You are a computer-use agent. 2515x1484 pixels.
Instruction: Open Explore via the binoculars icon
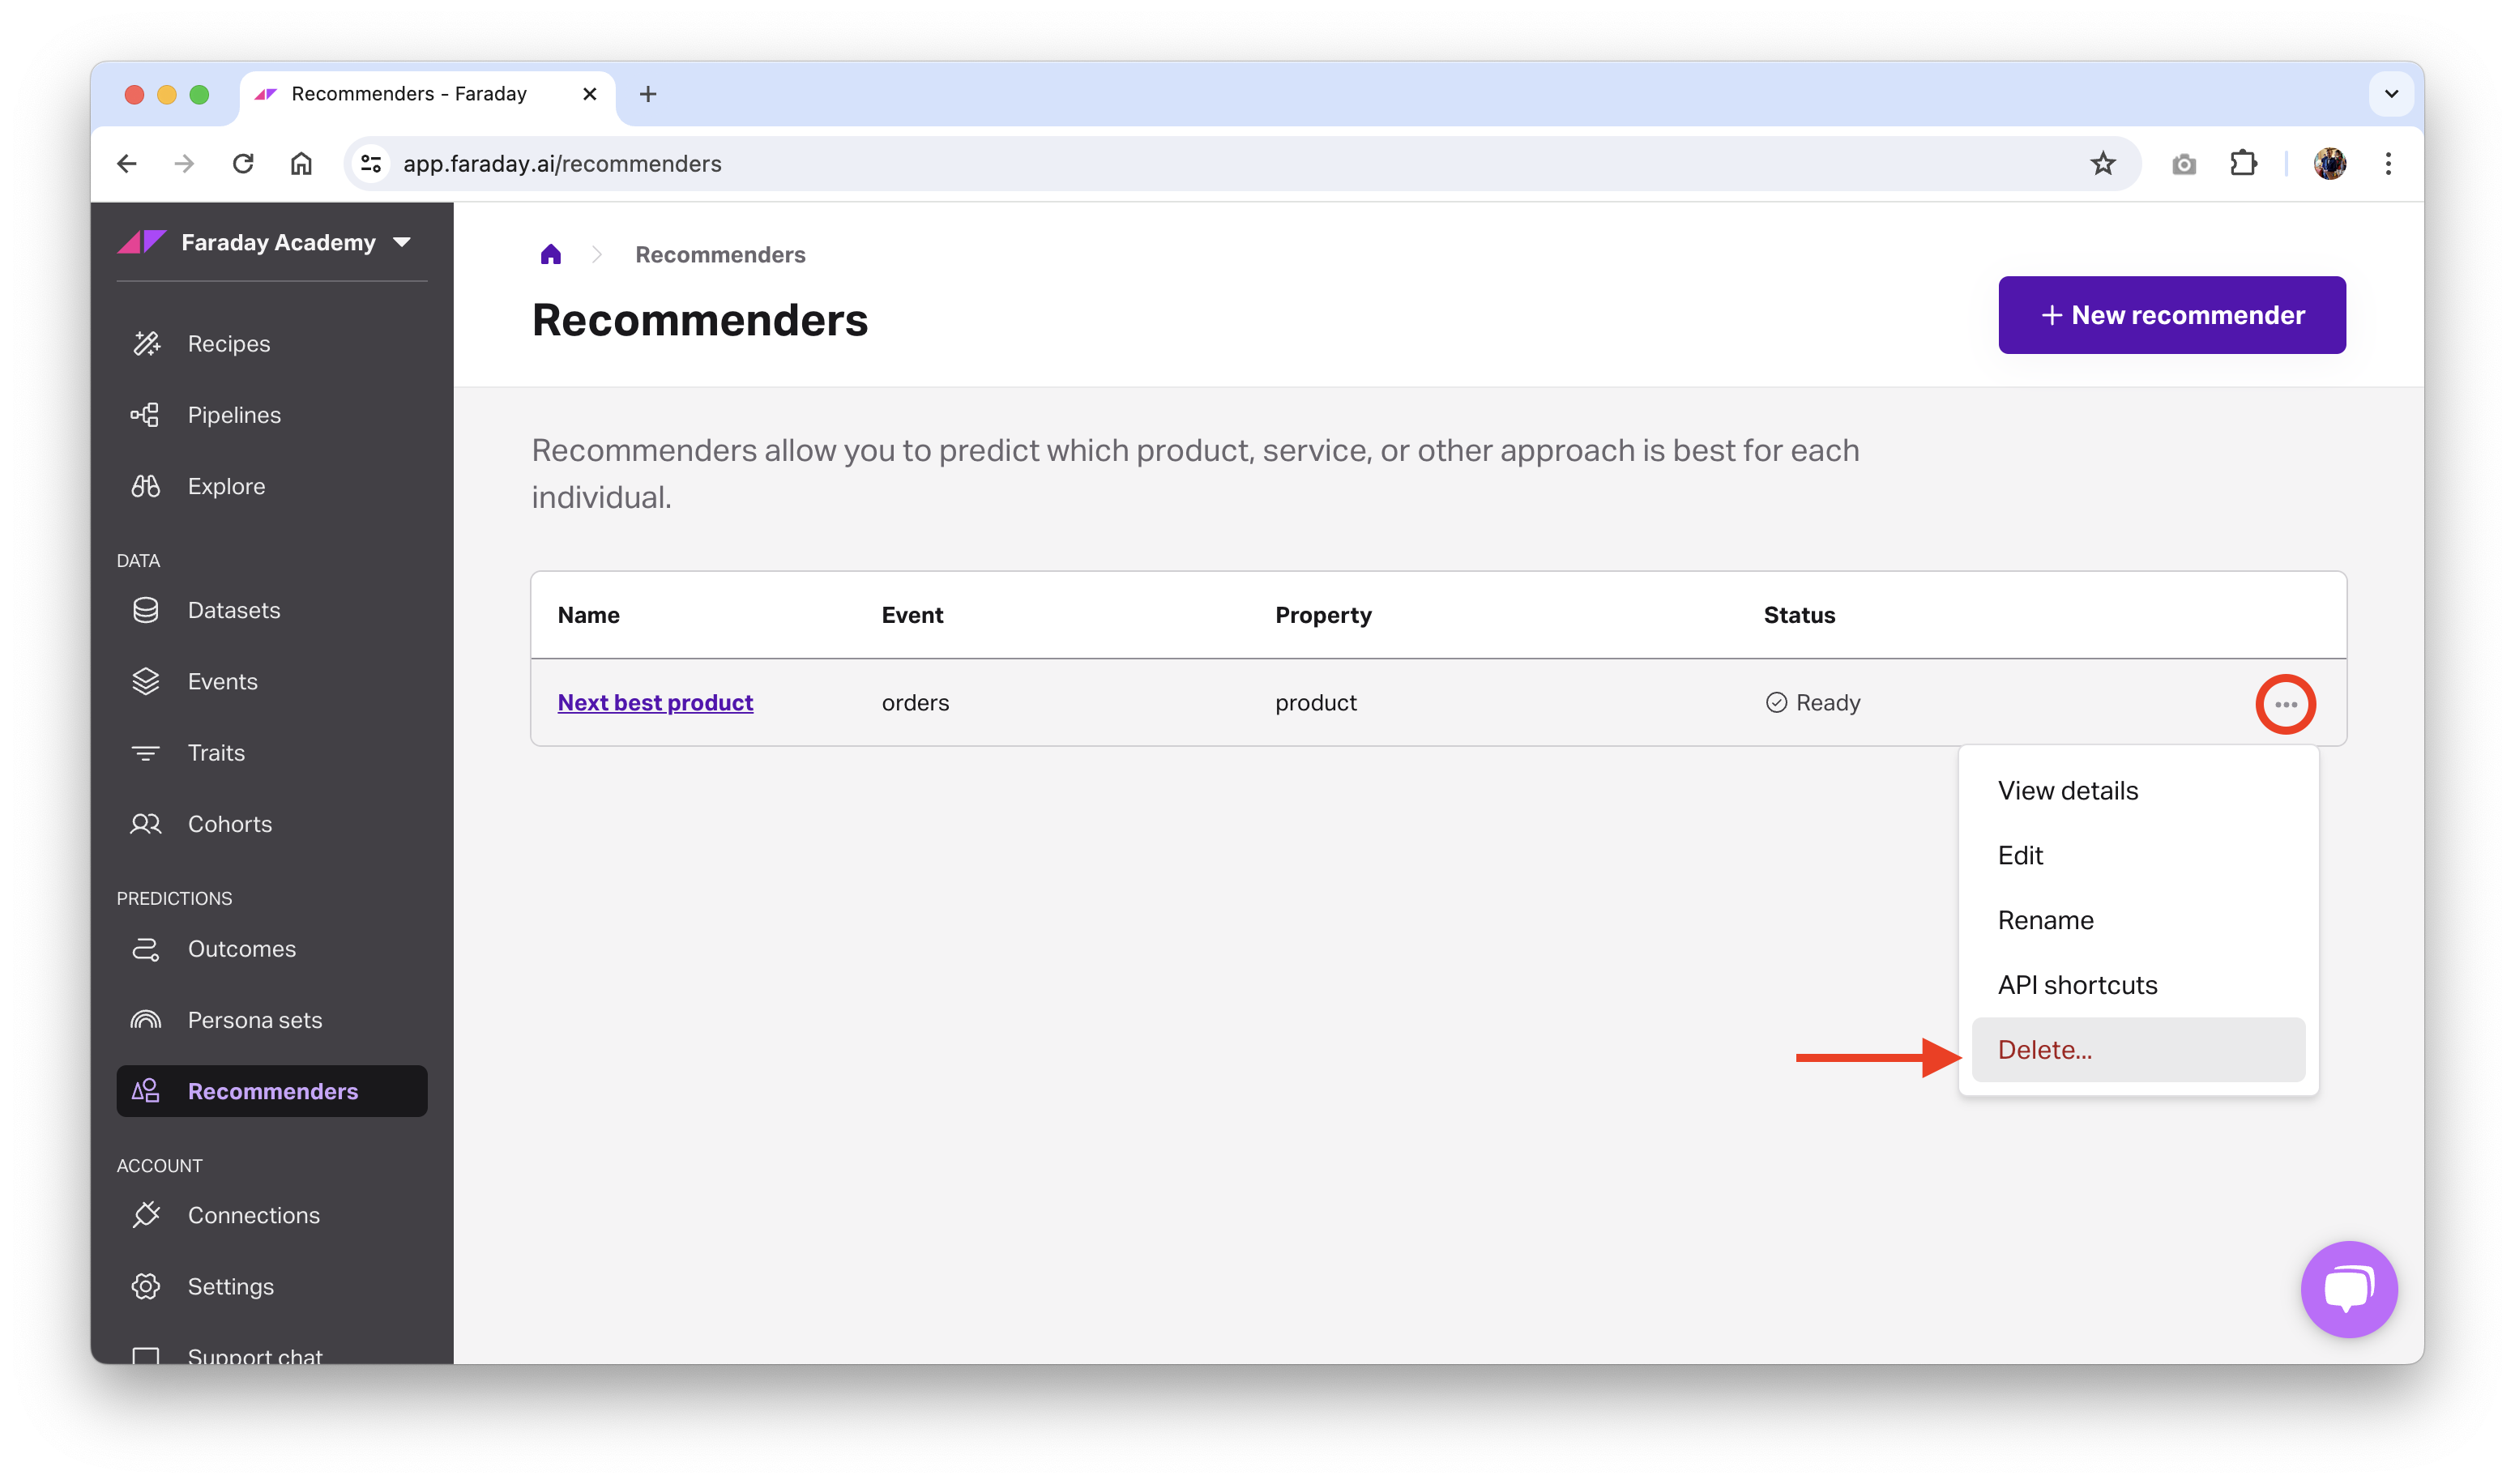pos(146,486)
